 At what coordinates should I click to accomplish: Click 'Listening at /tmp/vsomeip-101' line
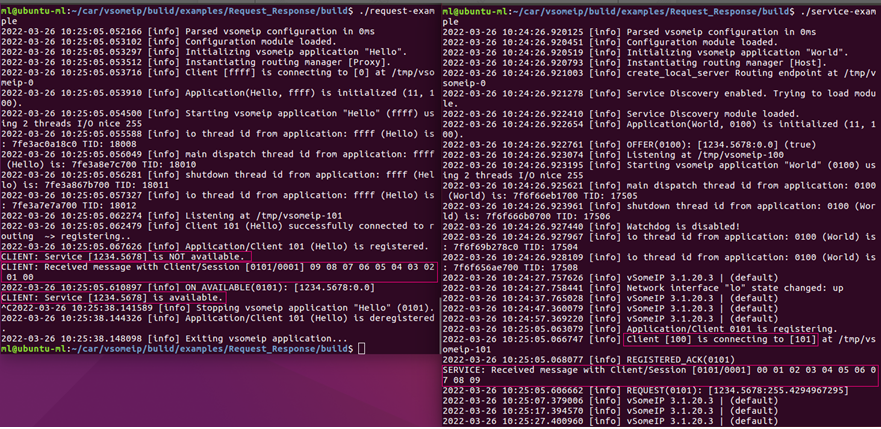(x=171, y=216)
